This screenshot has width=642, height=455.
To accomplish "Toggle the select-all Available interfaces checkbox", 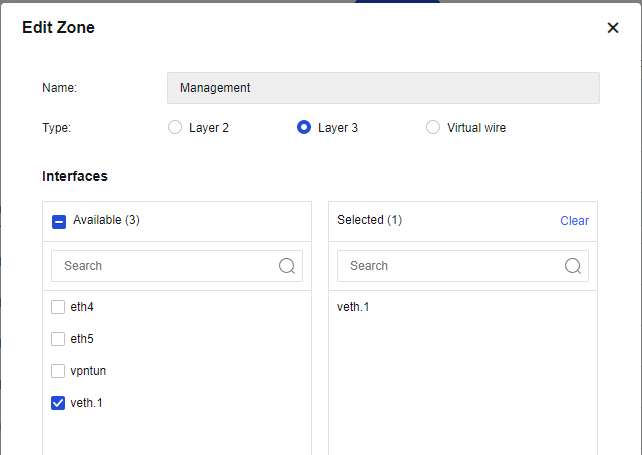I will pos(59,221).
